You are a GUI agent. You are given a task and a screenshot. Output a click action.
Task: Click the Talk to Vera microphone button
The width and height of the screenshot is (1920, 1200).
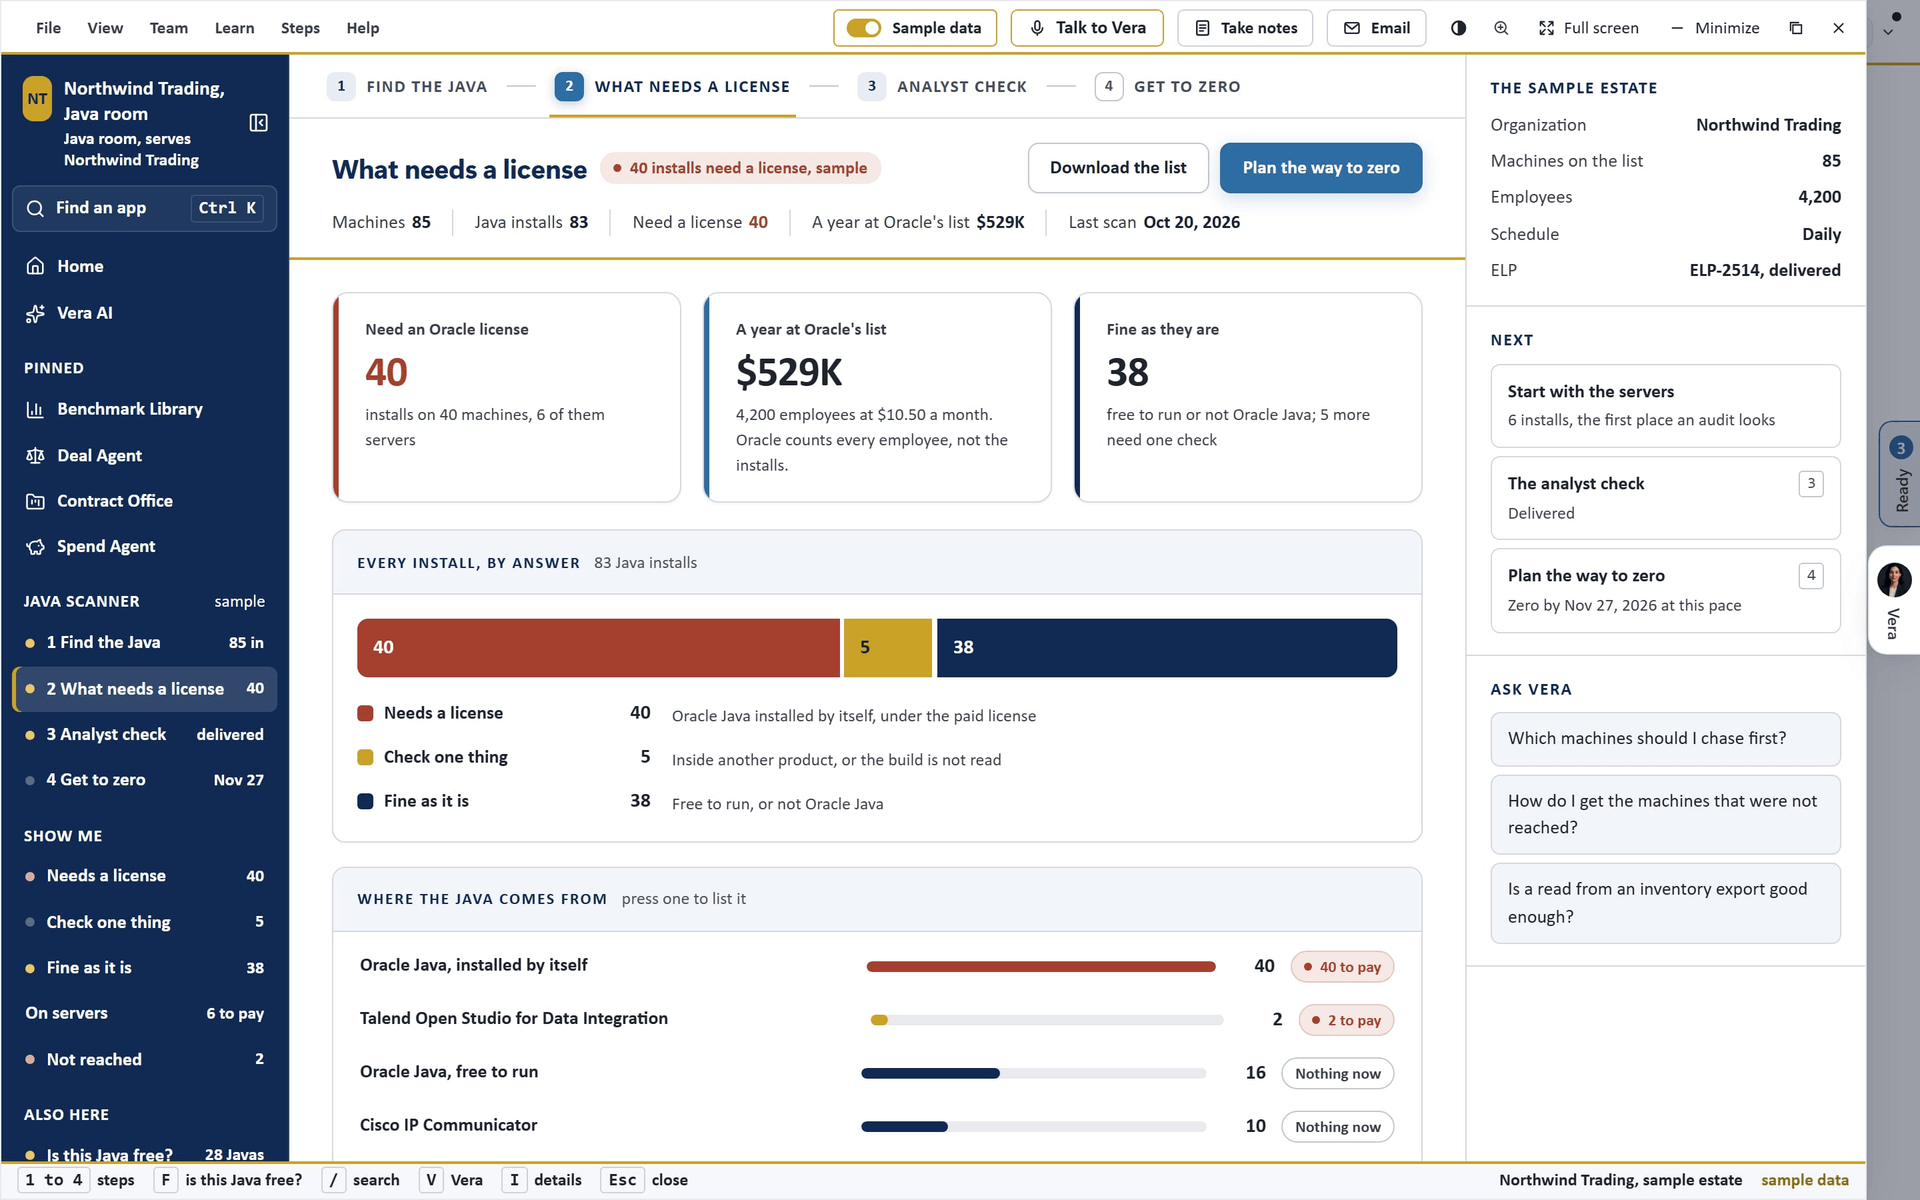tap(1087, 28)
